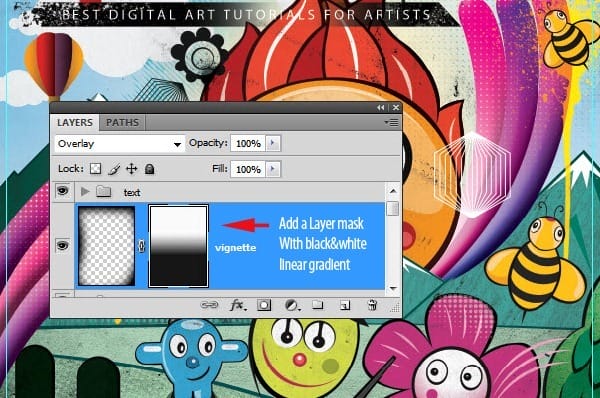Image resolution: width=600 pixels, height=398 pixels.
Task: Open the Fill slider arrow
Action: pos(273,169)
